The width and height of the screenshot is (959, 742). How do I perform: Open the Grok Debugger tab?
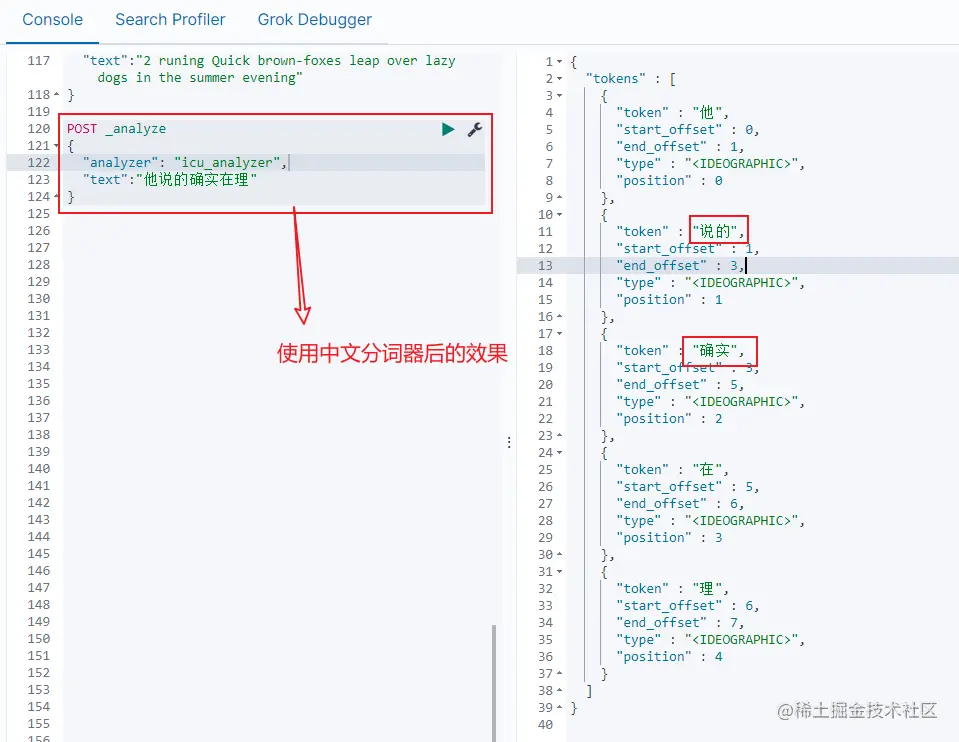tap(314, 20)
